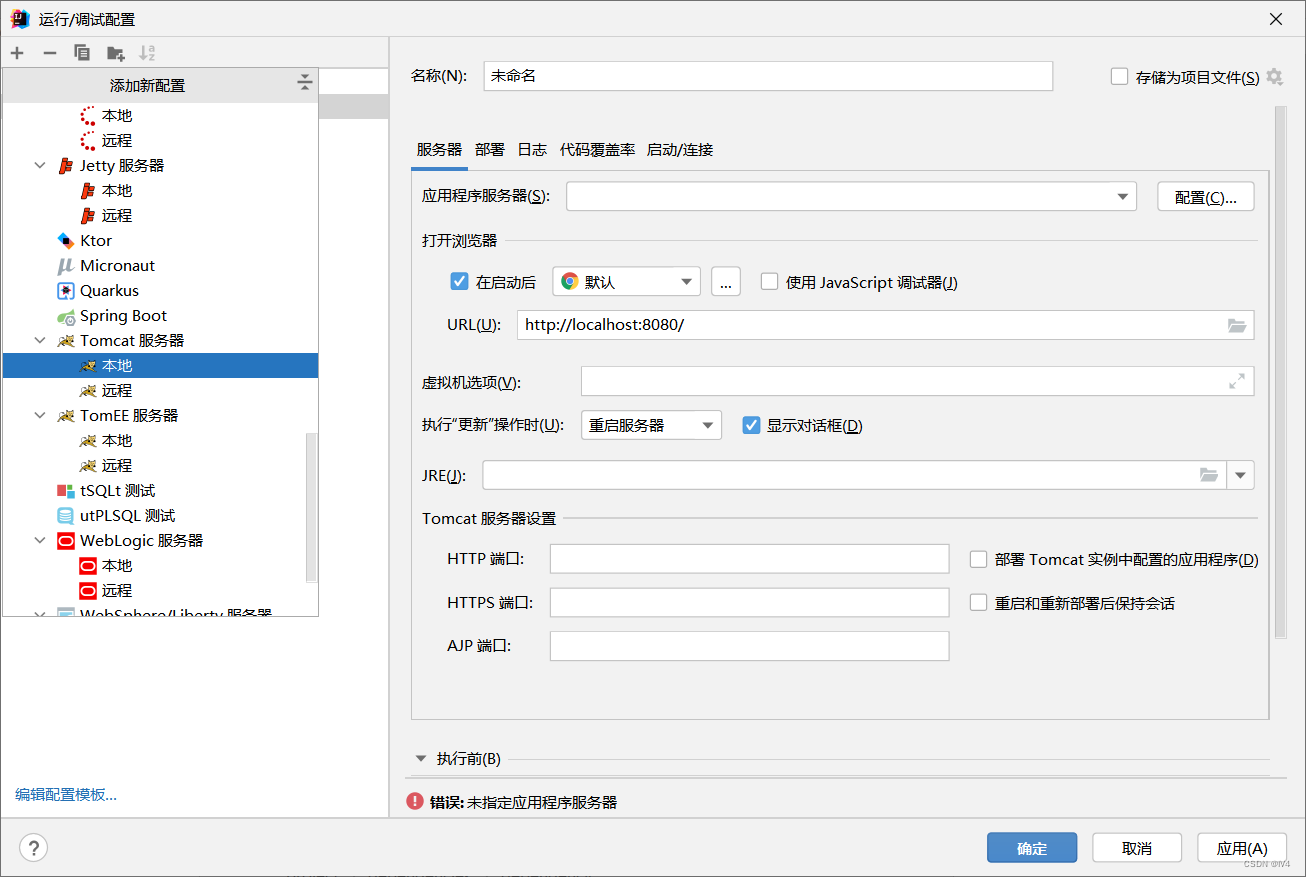Viewport: 1306px width, 877px height.
Task: Collapse the 执行前(B) section
Action: coord(421,758)
